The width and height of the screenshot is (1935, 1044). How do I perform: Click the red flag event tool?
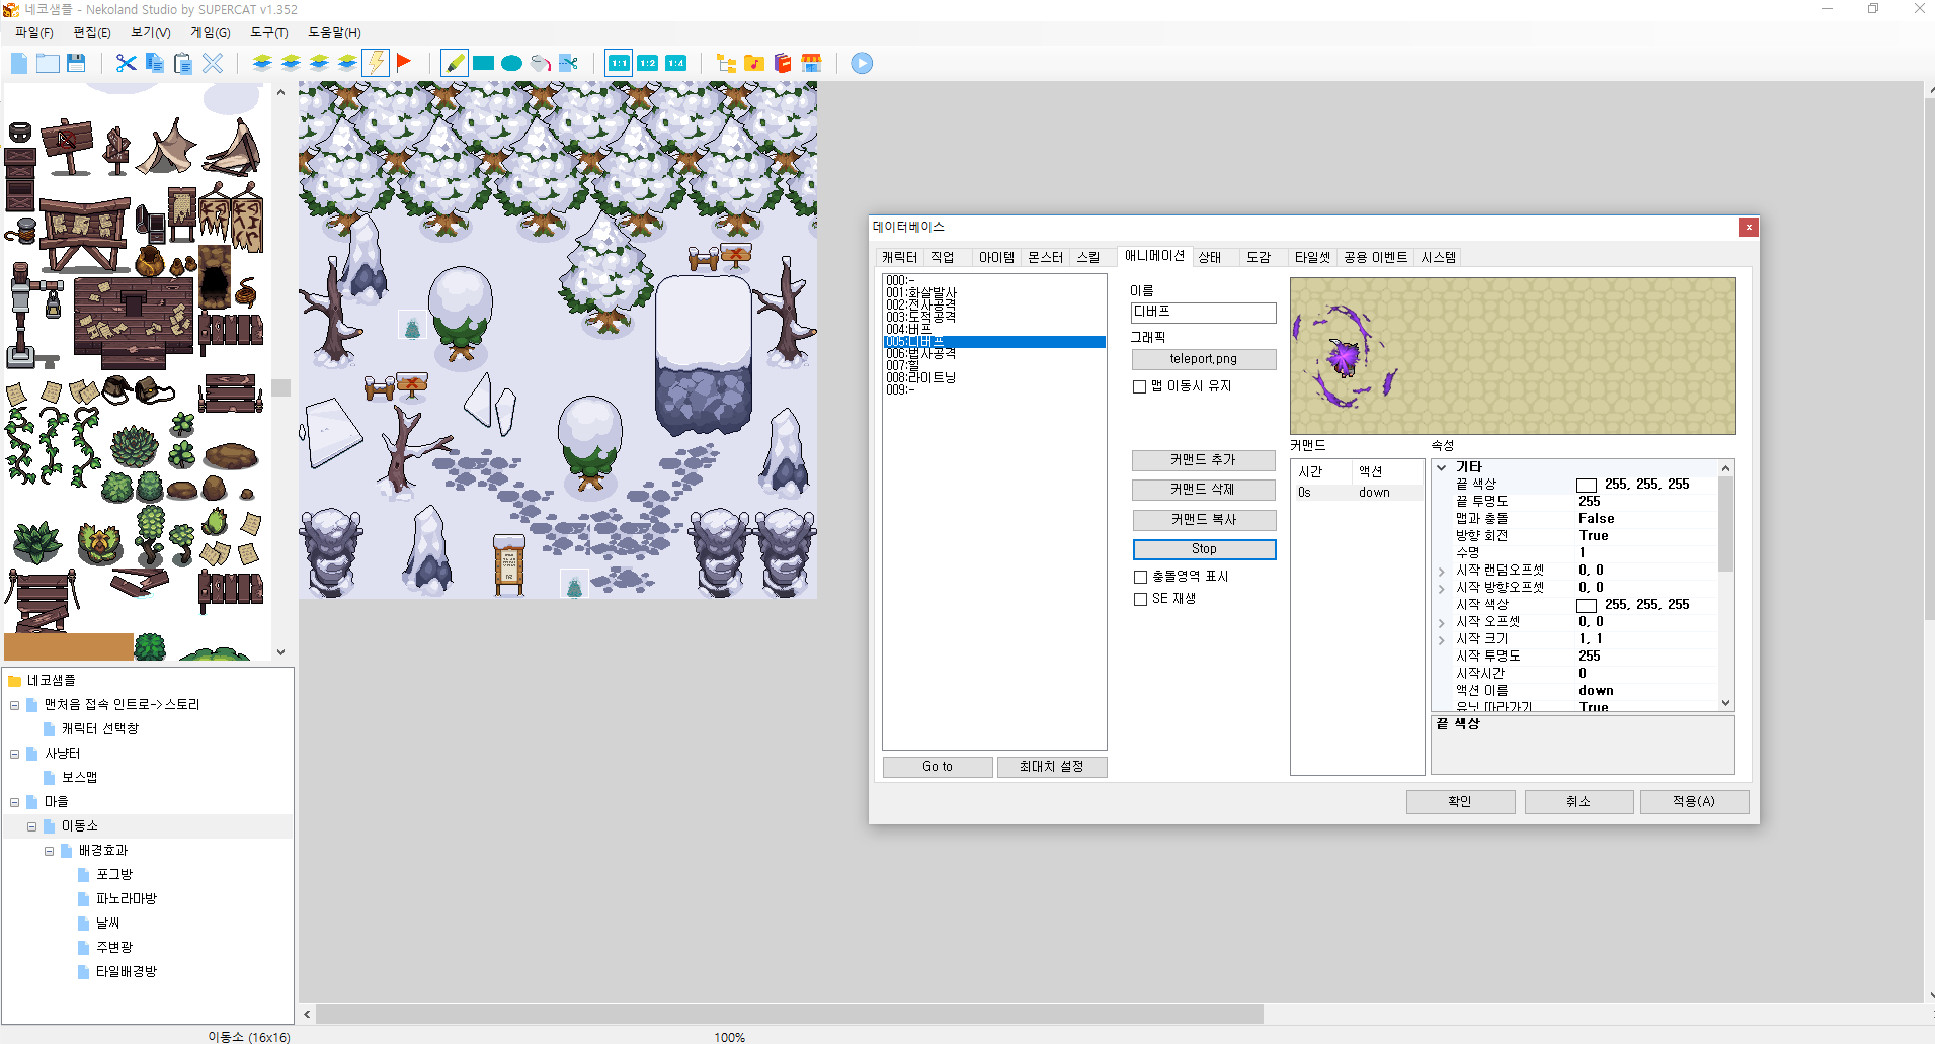pos(404,61)
